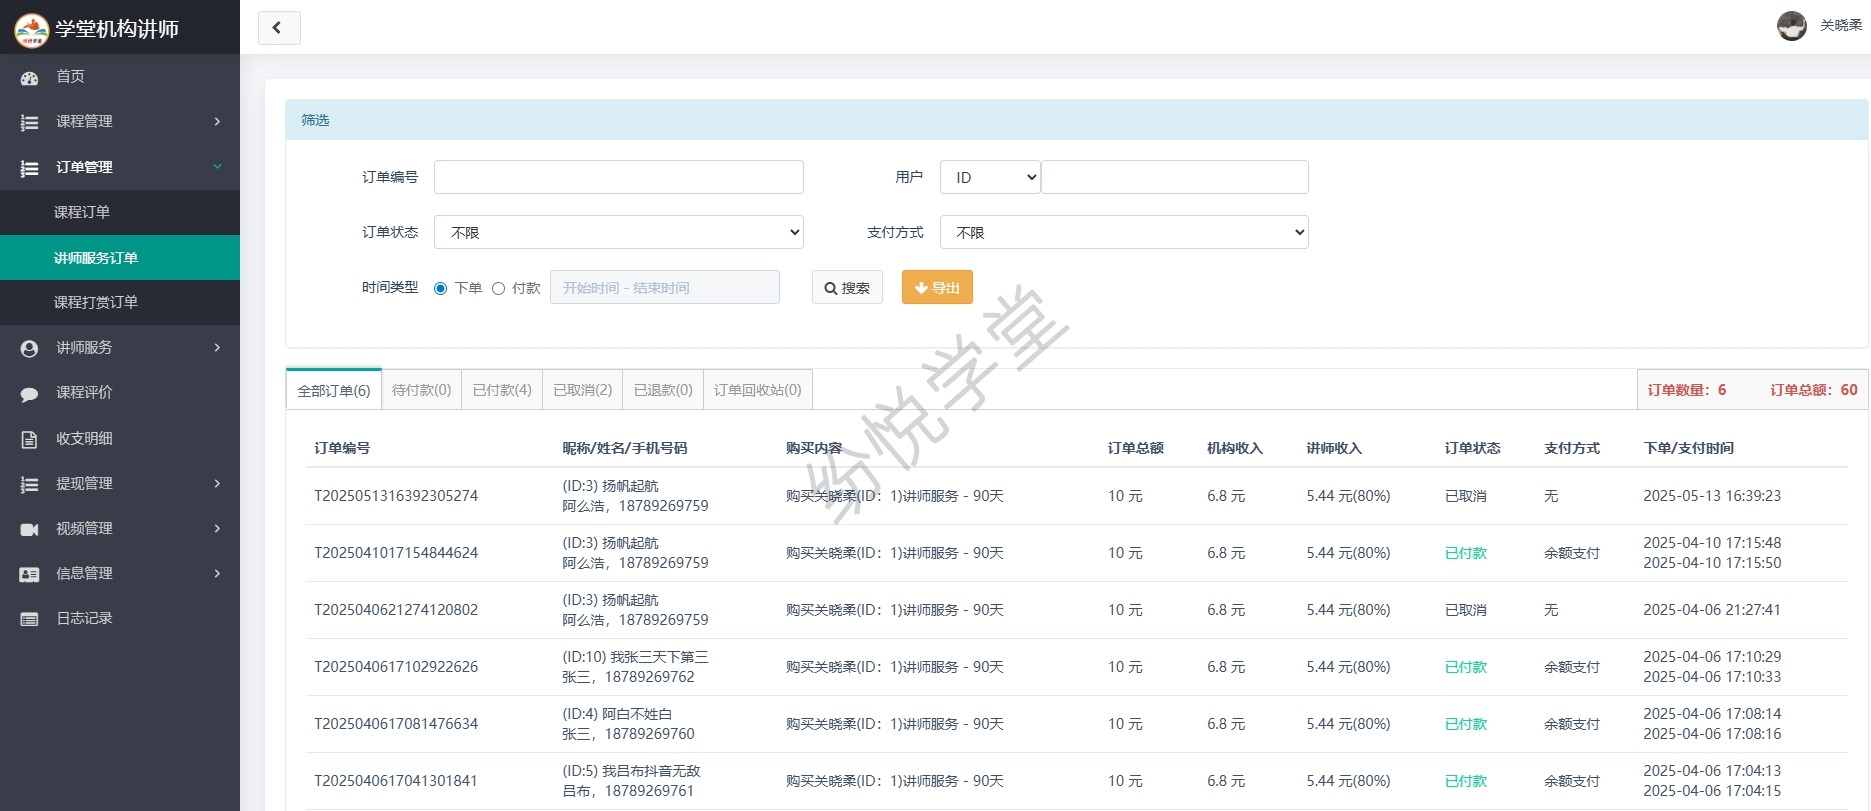Screen dimensions: 1871x811
Task: Click the 视频管理 camera icon
Action: click(x=29, y=529)
